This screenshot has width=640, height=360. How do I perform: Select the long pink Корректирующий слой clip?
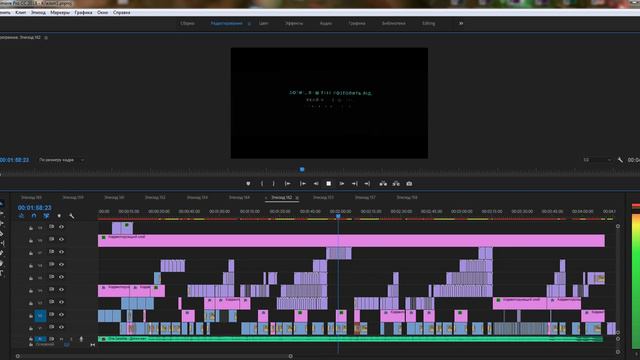[351, 240]
